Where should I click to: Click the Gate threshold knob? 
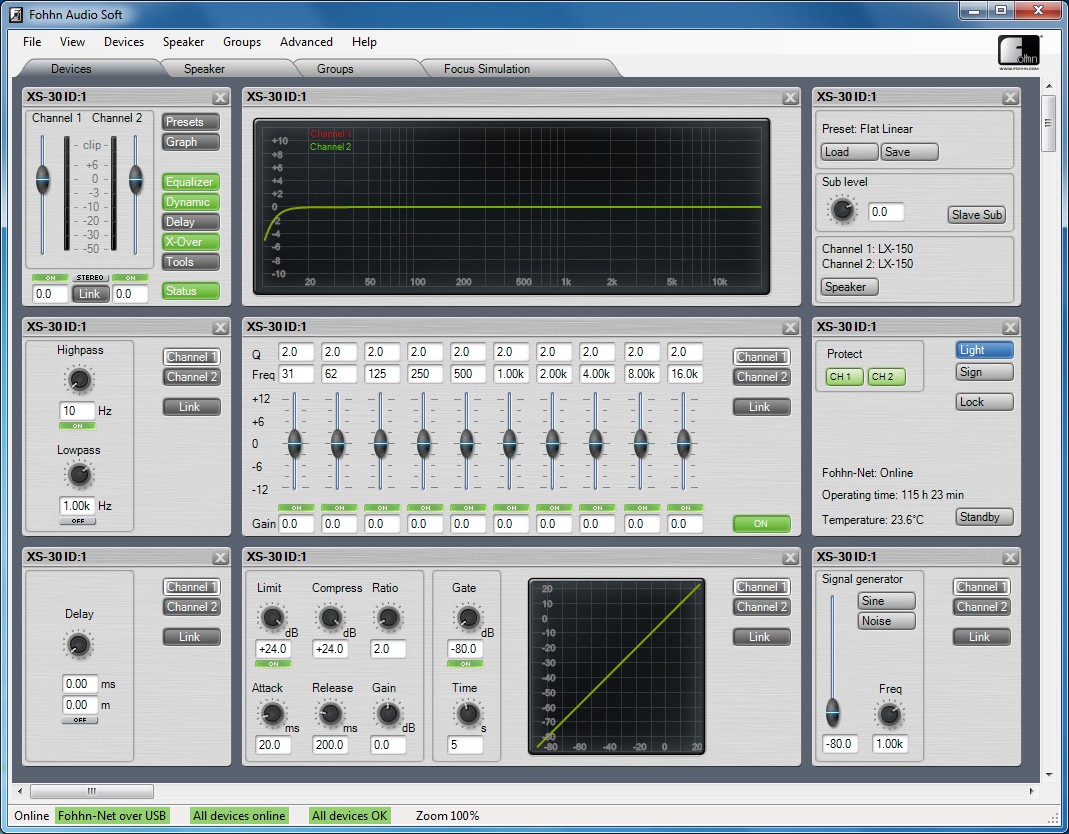click(468, 618)
